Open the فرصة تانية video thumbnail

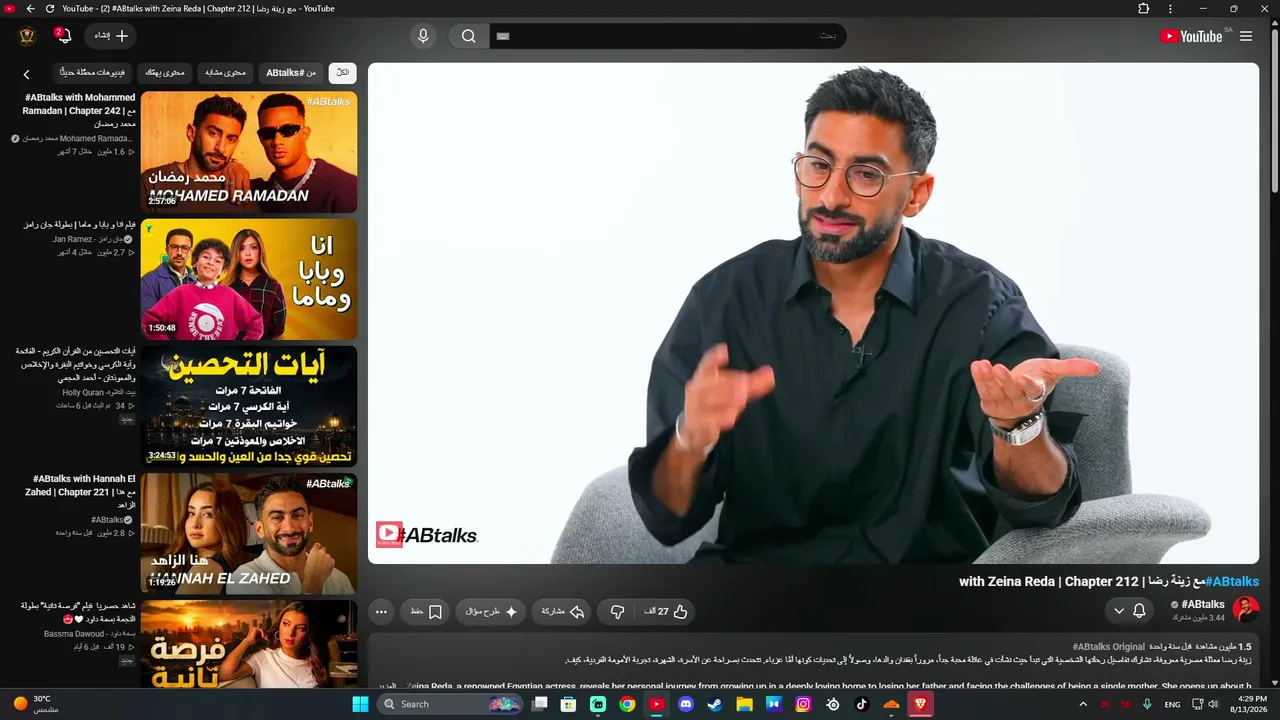[x=249, y=644]
